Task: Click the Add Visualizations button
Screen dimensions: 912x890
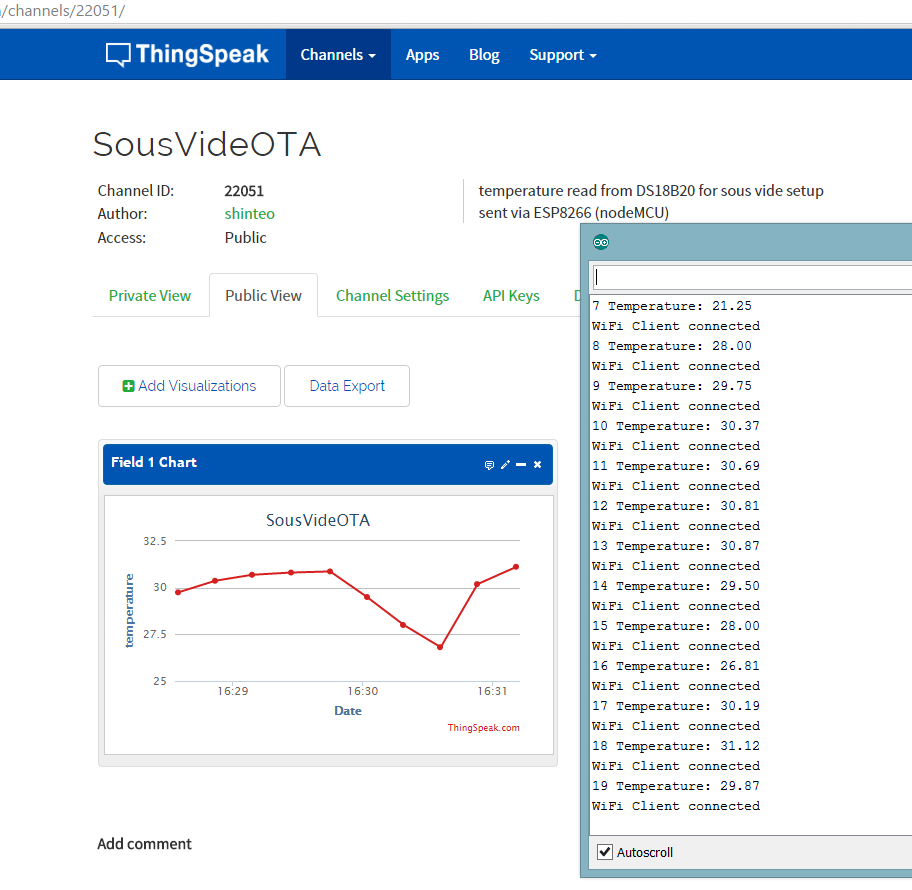Action: tap(190, 386)
